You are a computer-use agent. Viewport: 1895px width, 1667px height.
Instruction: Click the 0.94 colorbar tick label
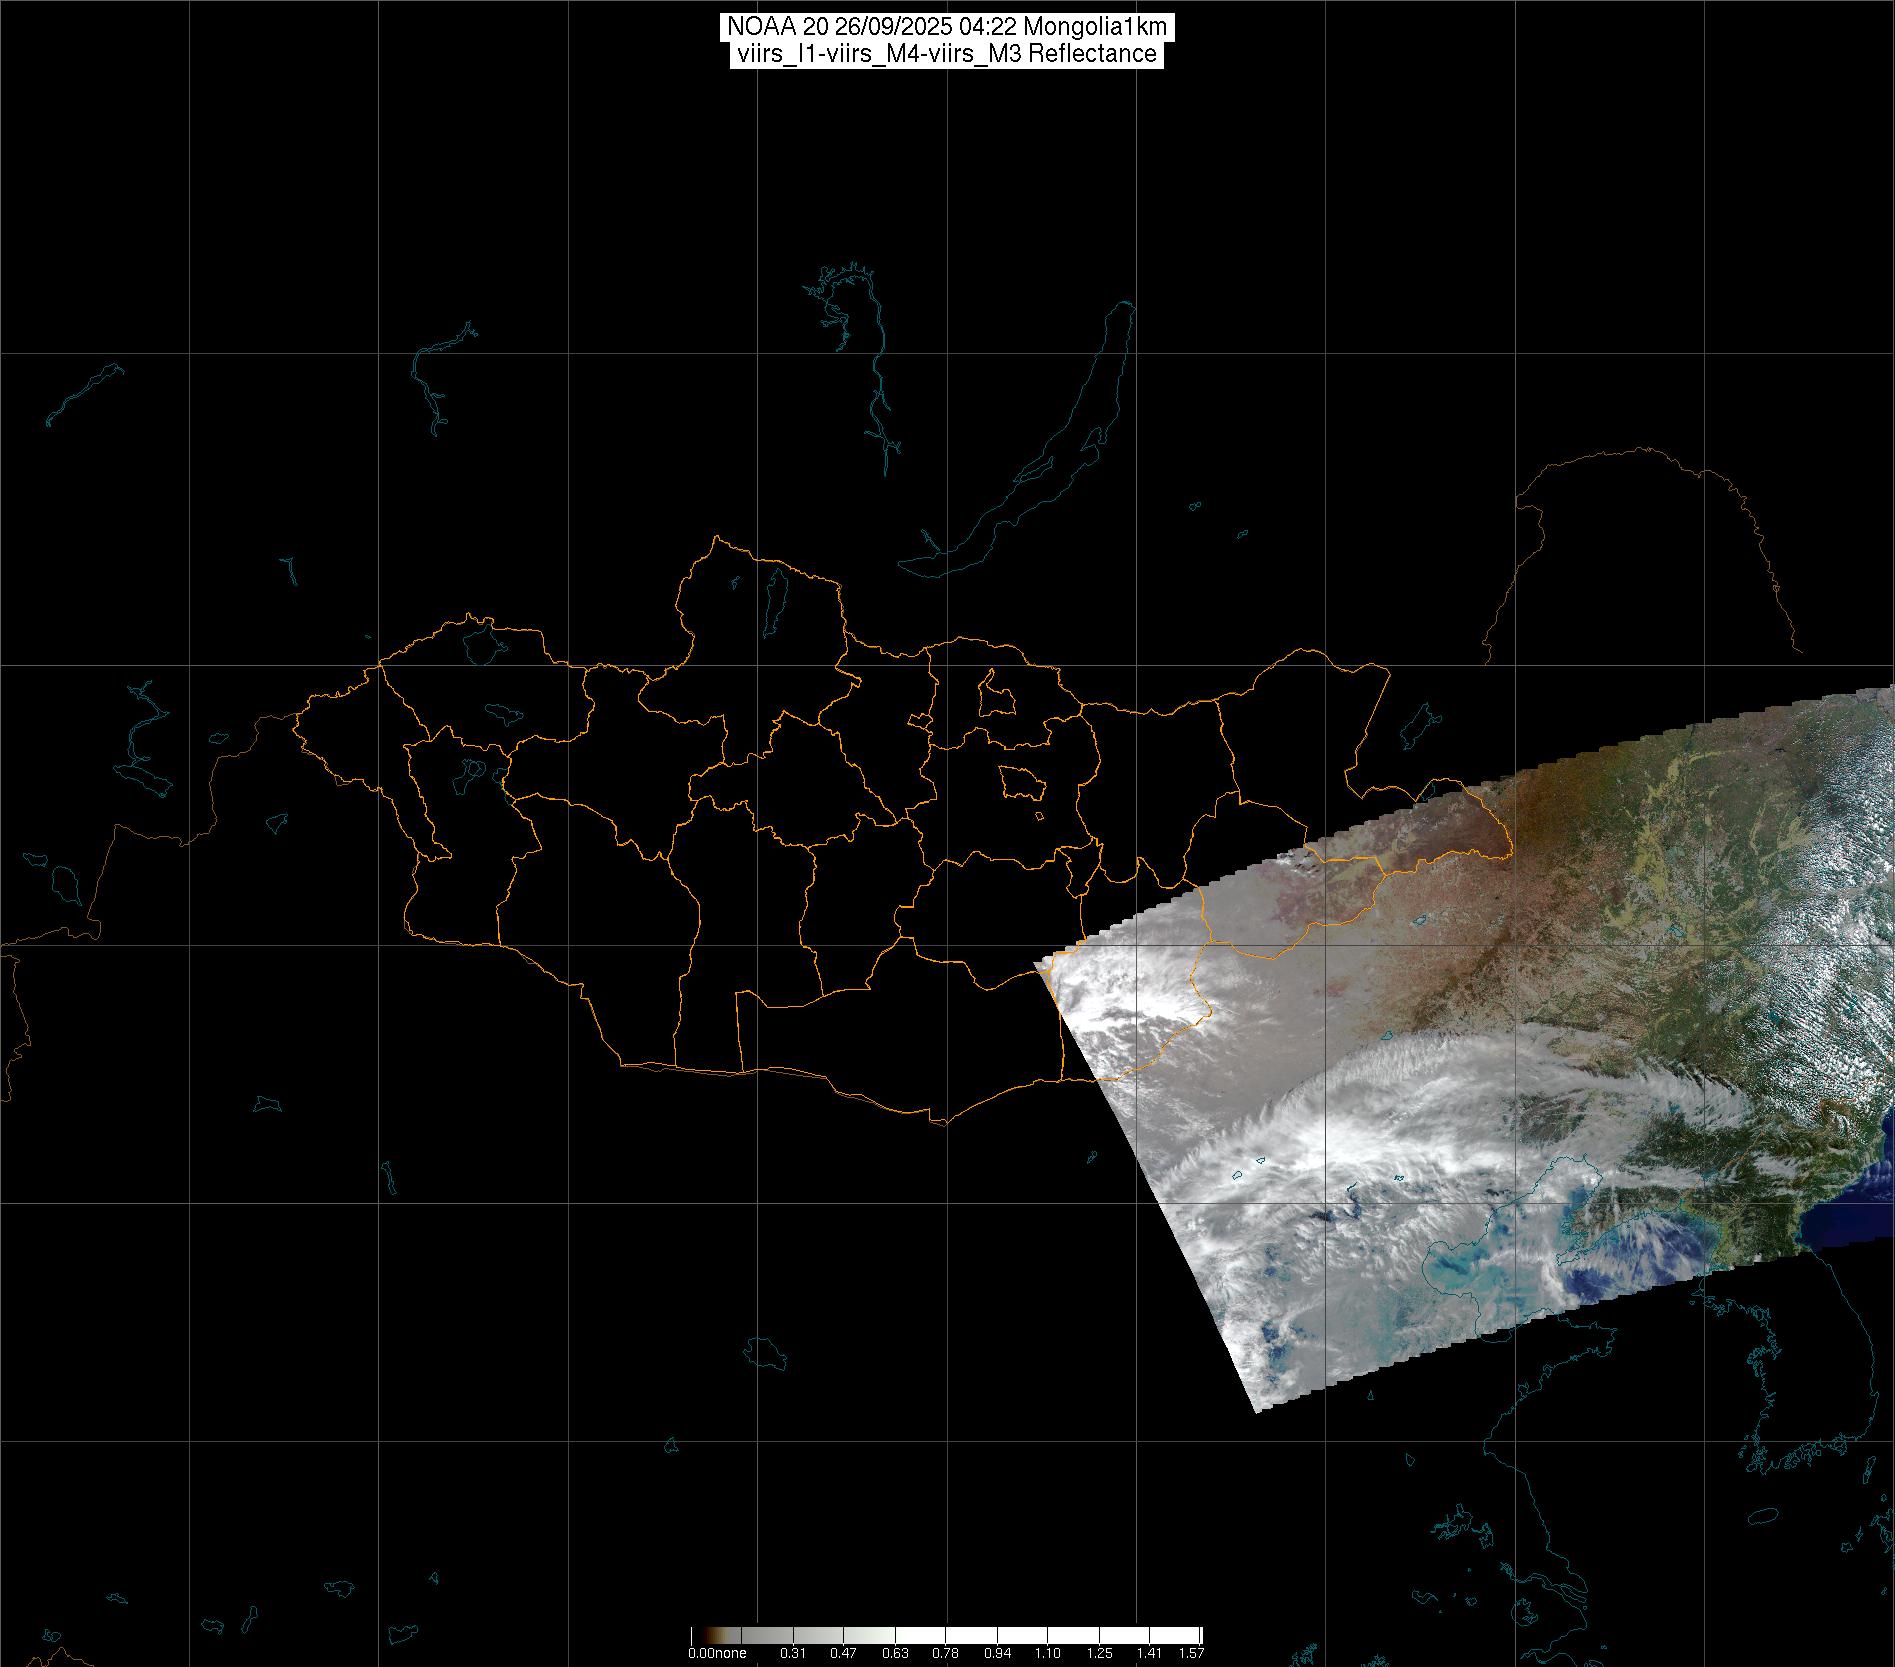click(997, 1653)
